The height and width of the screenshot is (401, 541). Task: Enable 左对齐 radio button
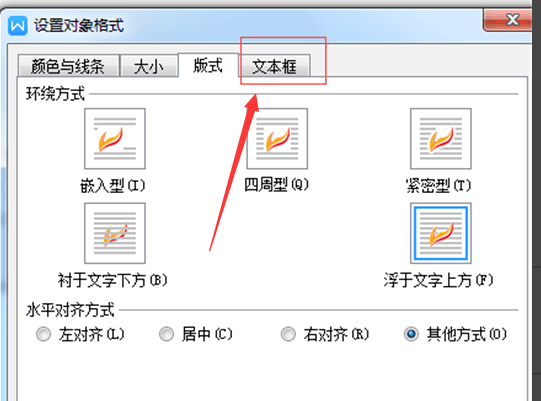click(x=43, y=334)
